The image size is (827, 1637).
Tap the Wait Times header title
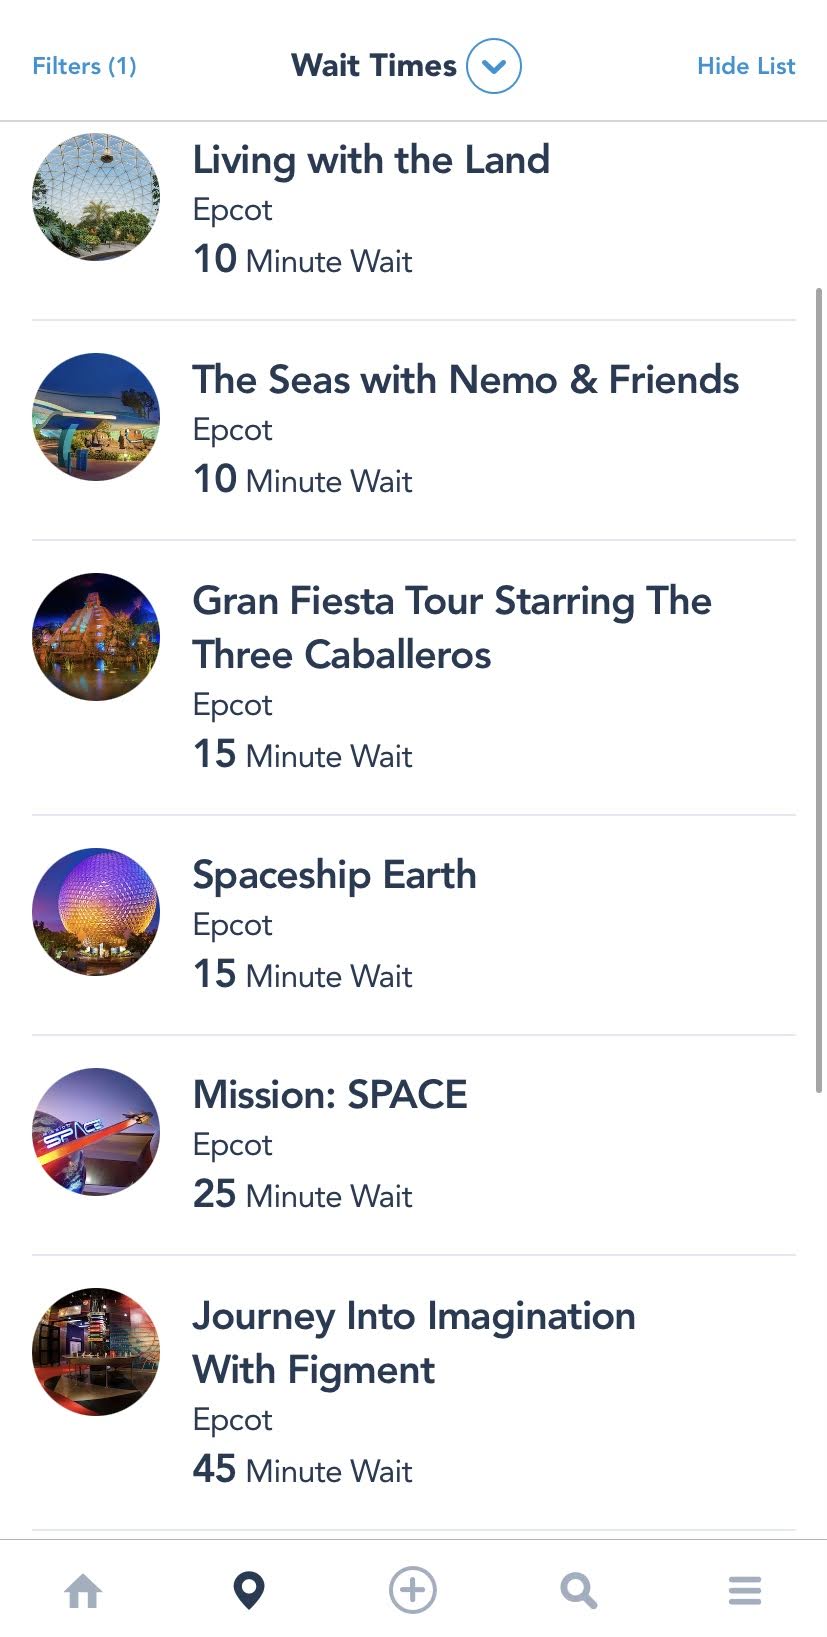(x=374, y=66)
